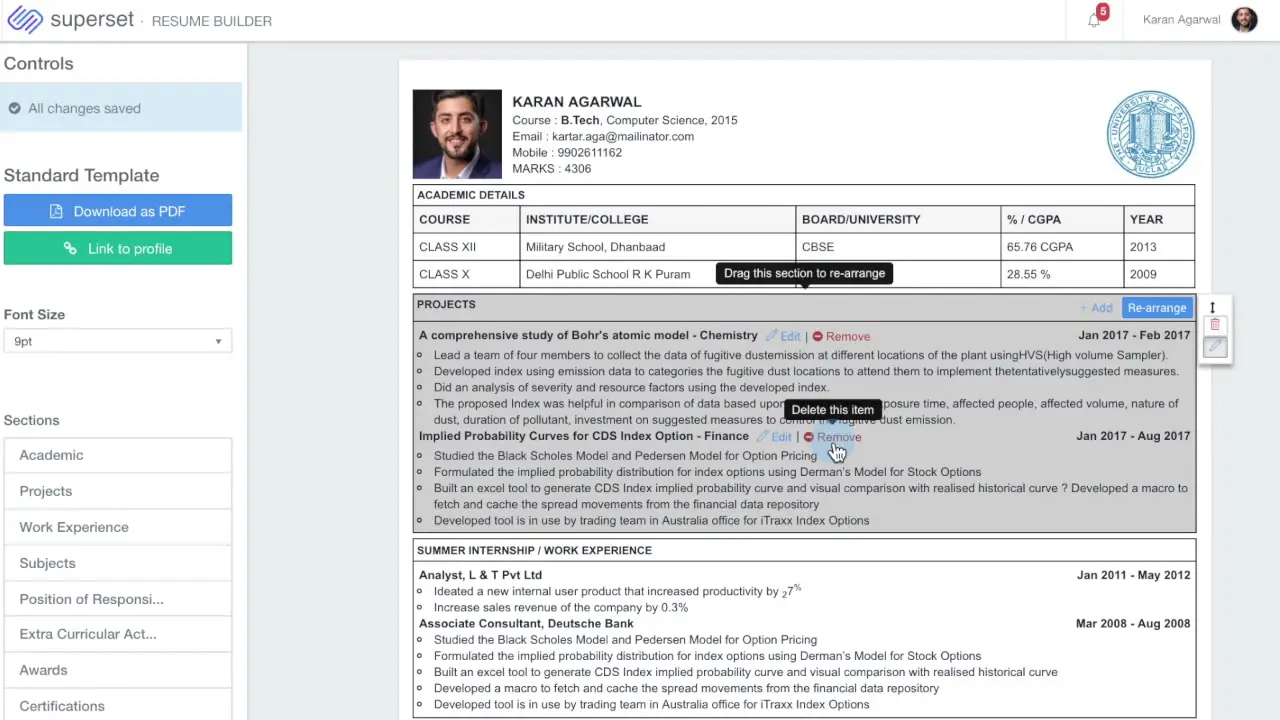Click Add link in Projects header
Screen dimensions: 1280x720
[1096, 308]
